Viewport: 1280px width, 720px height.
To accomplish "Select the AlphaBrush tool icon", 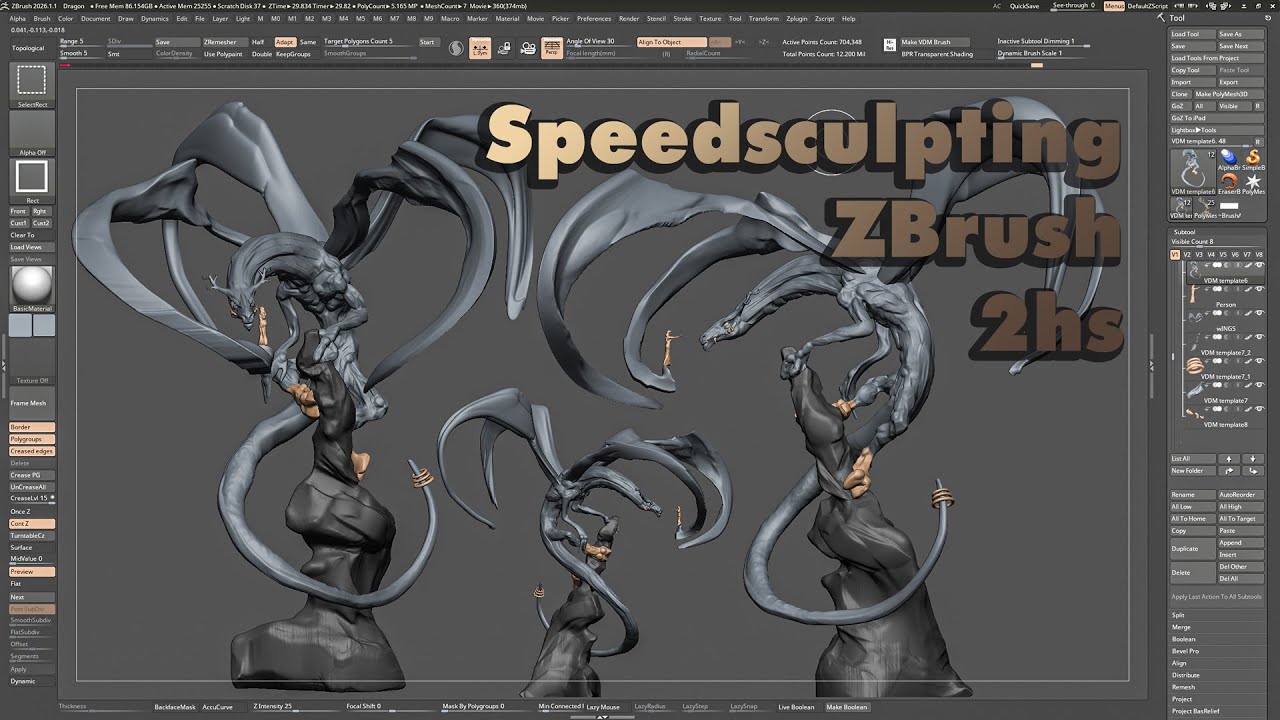I will (1228, 158).
